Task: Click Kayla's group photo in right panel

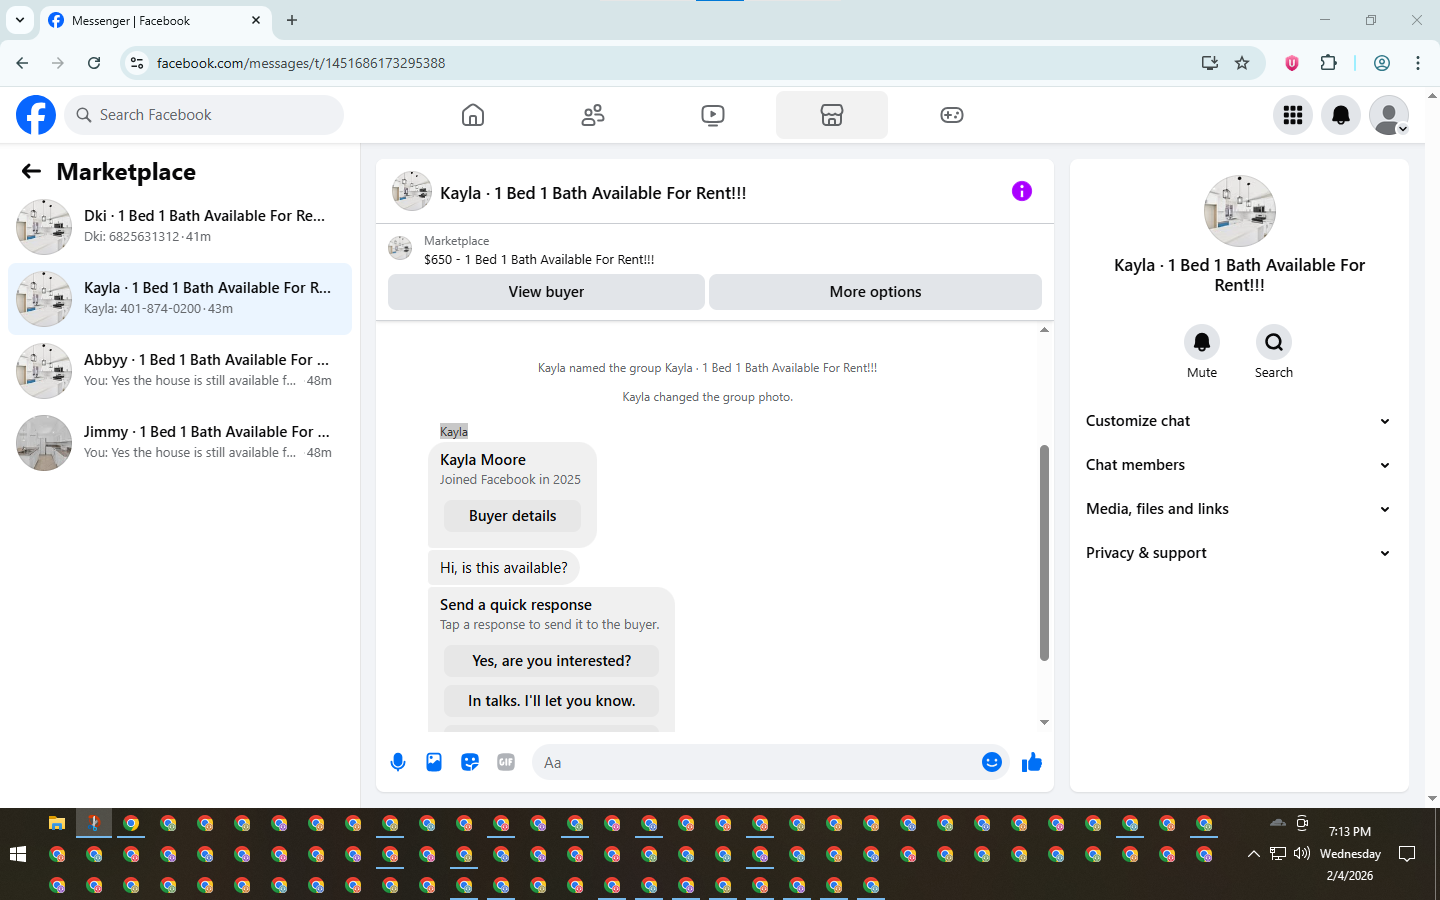Action: [x=1240, y=211]
